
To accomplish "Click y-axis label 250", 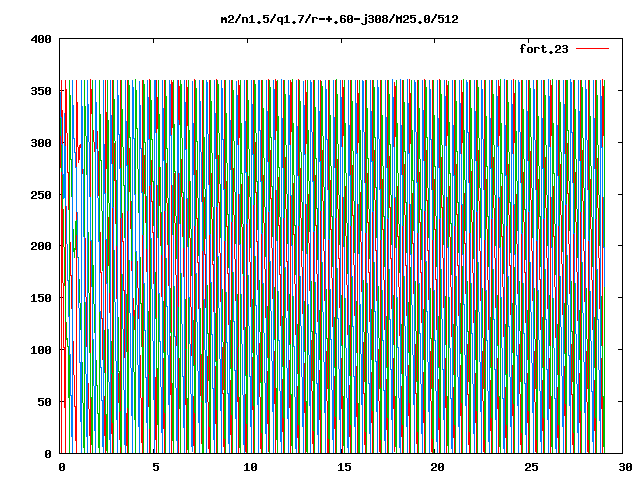I will [41, 195].
